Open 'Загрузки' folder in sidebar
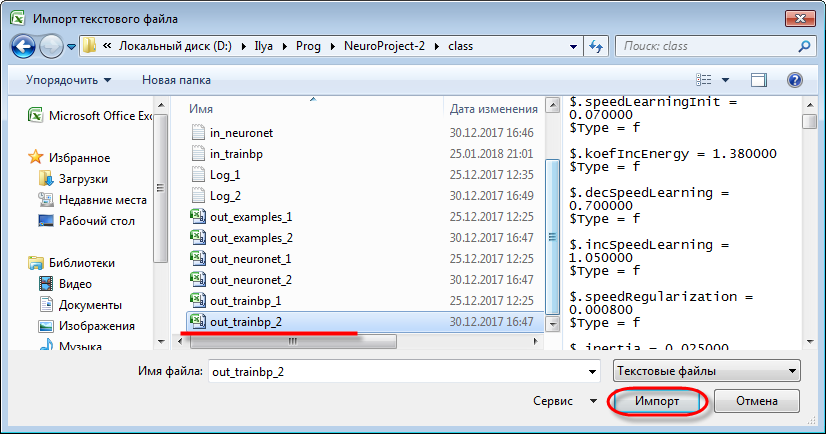The width and height of the screenshot is (826, 434). 73,179
